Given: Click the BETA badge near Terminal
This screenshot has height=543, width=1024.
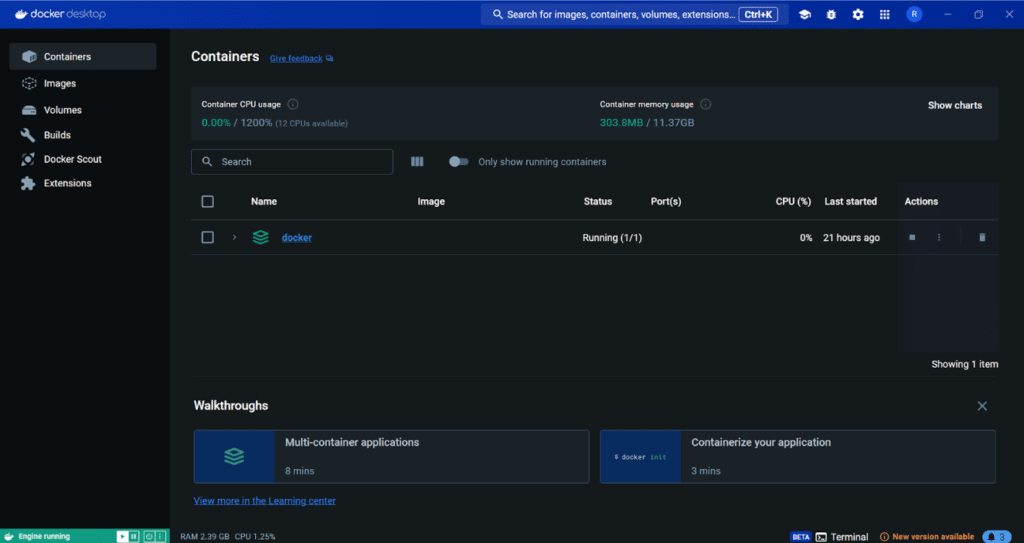Looking at the screenshot, I should click(801, 536).
